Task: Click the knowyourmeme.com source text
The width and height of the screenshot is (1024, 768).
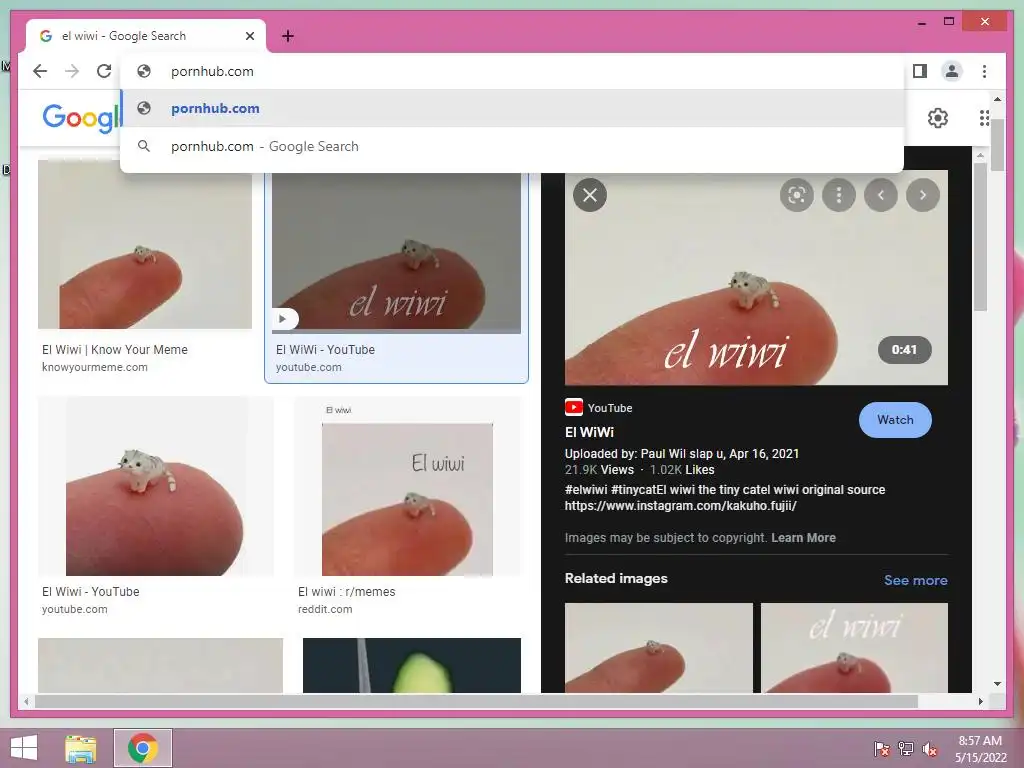Action: pos(95,367)
